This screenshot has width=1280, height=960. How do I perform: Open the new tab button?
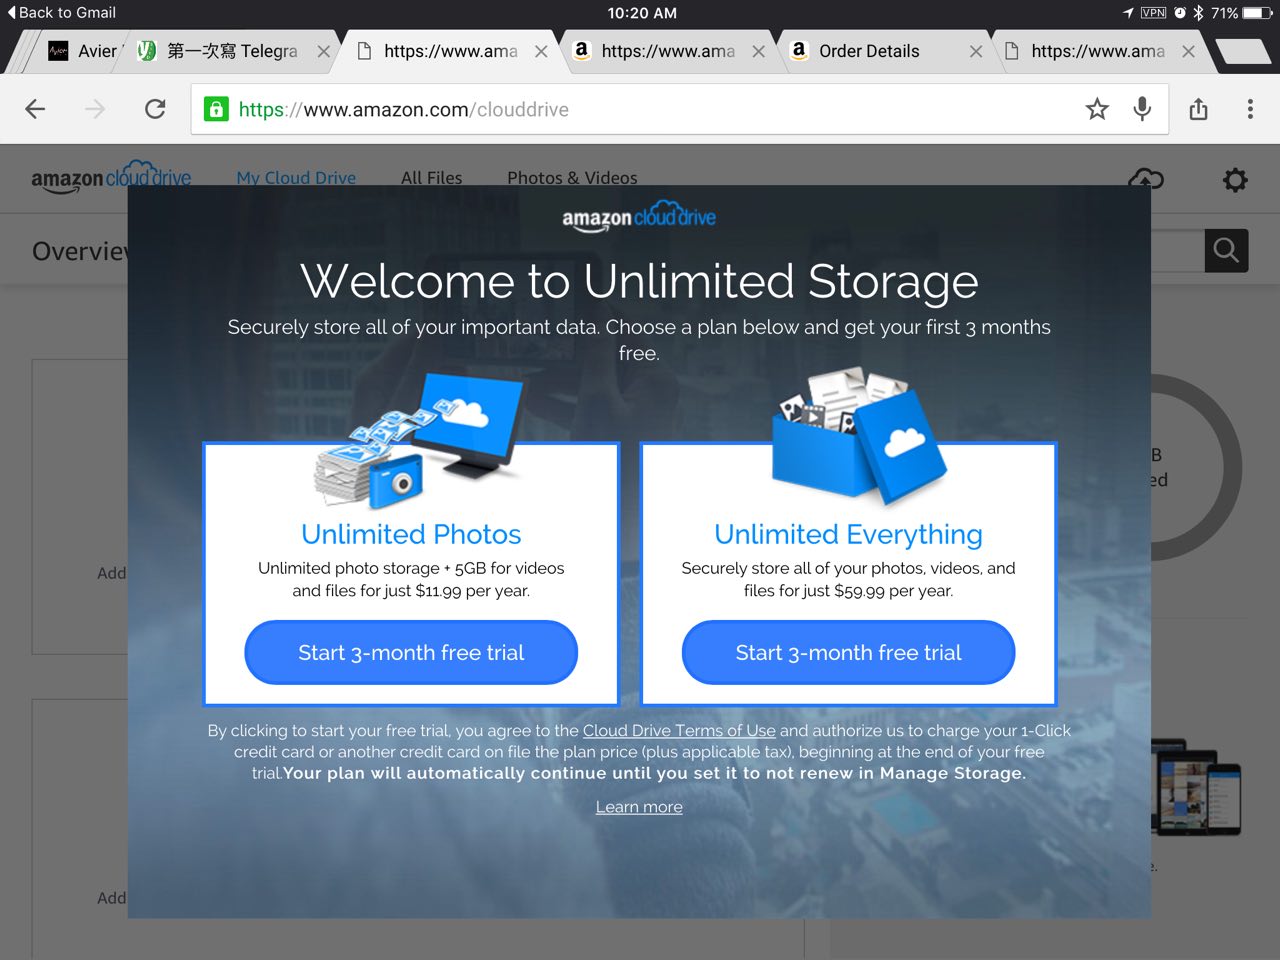click(x=1244, y=52)
